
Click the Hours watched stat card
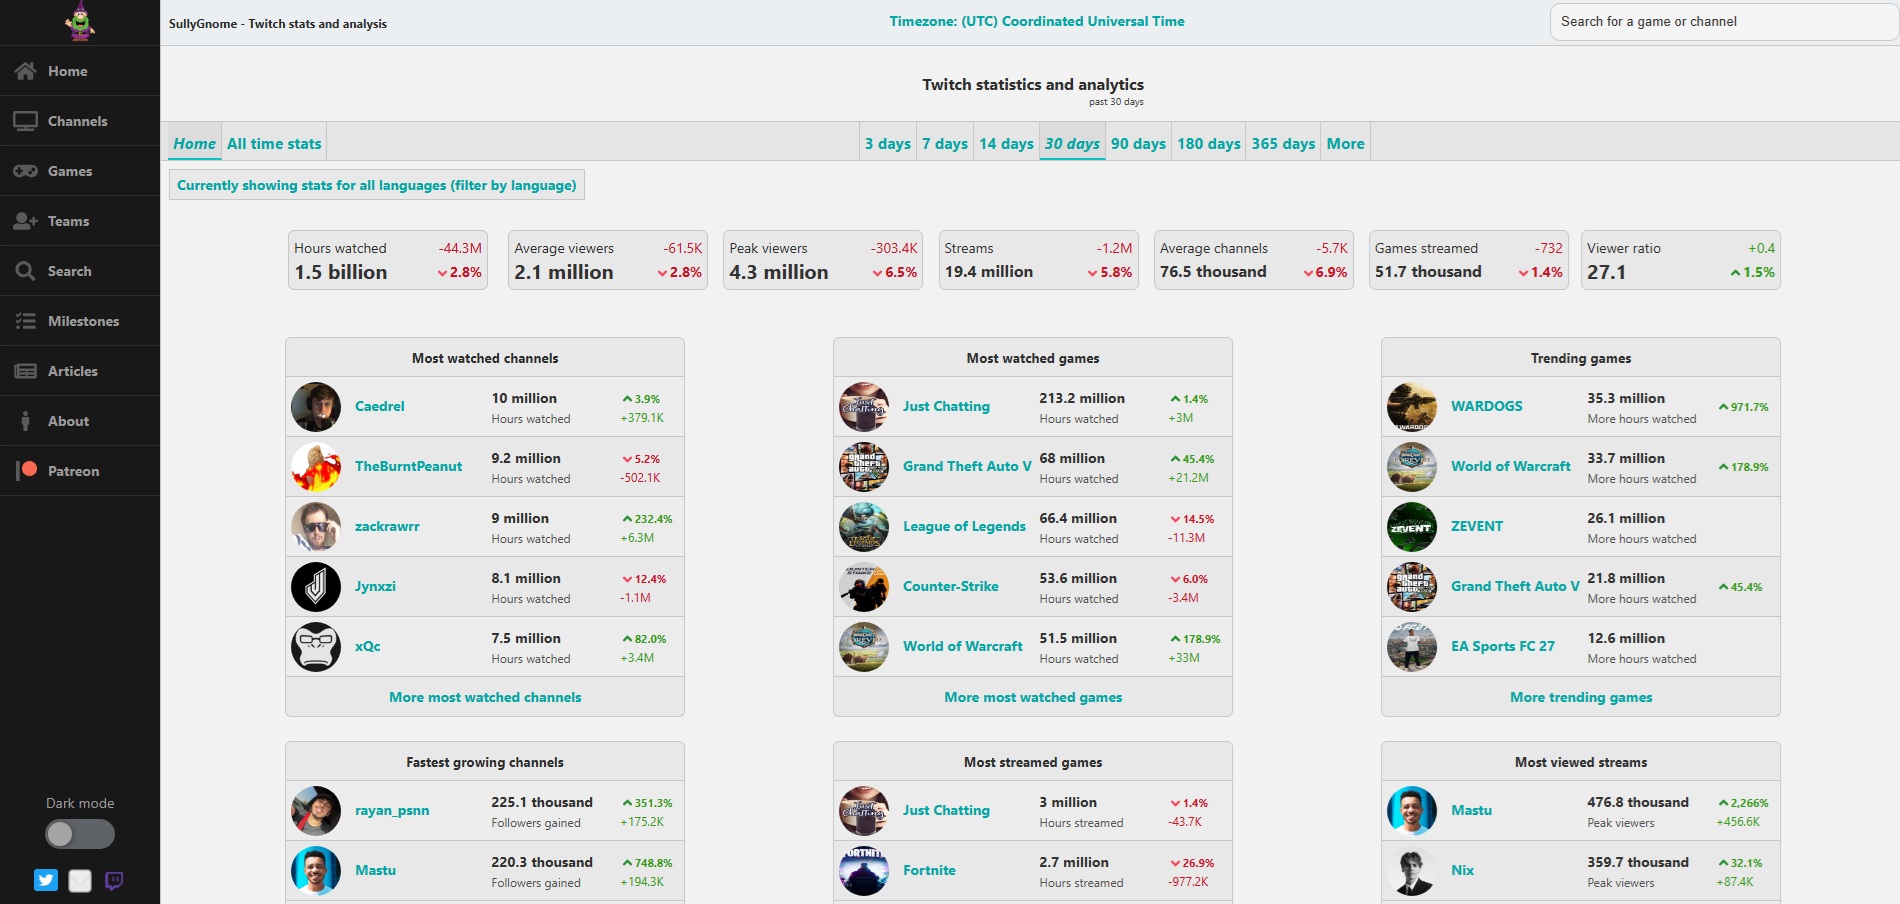(x=388, y=260)
